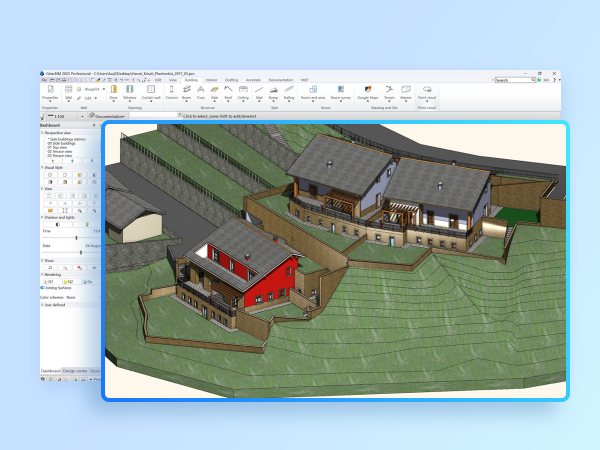Viewport: 600px width, 450px height.
Task: Select the Side buildings interior perspective view
Action: [67, 139]
